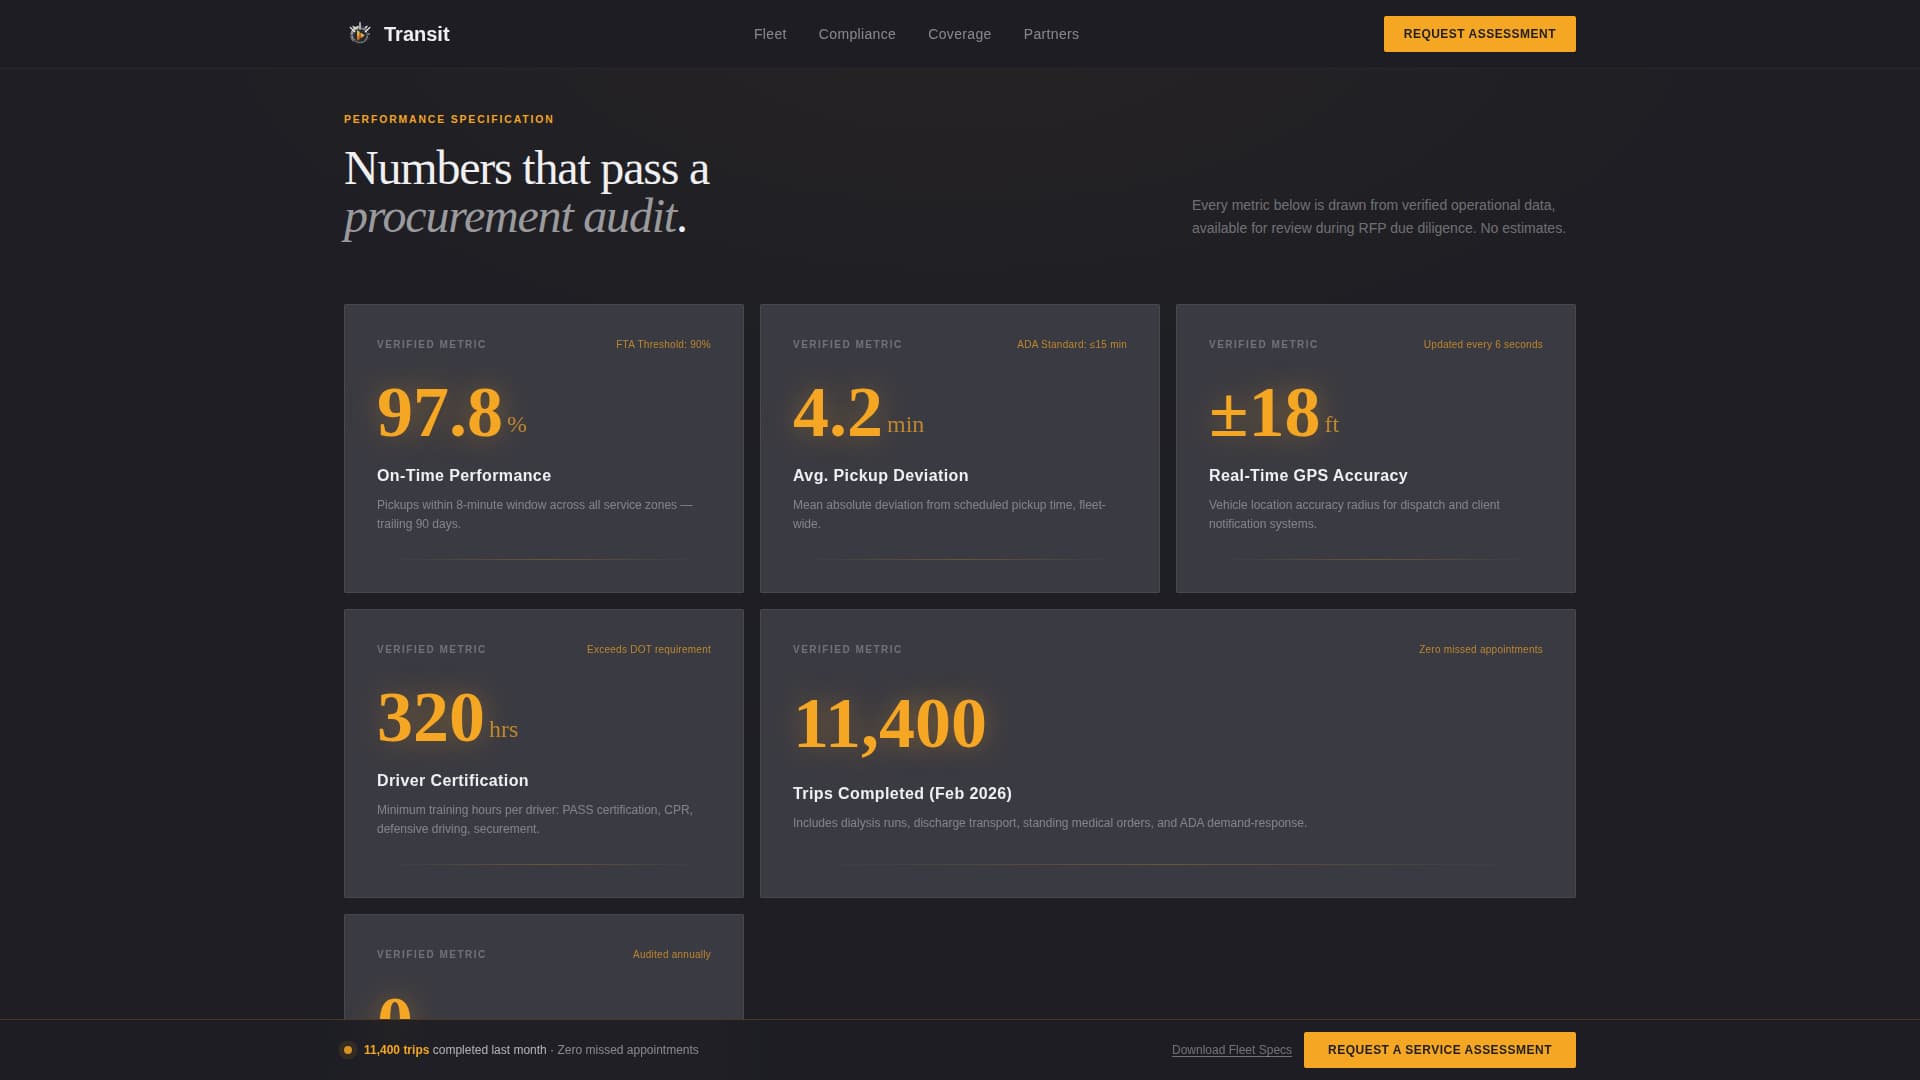Click the mean absolute deviation description
Image resolution: width=1920 pixels, height=1080 pixels.
pos(949,514)
